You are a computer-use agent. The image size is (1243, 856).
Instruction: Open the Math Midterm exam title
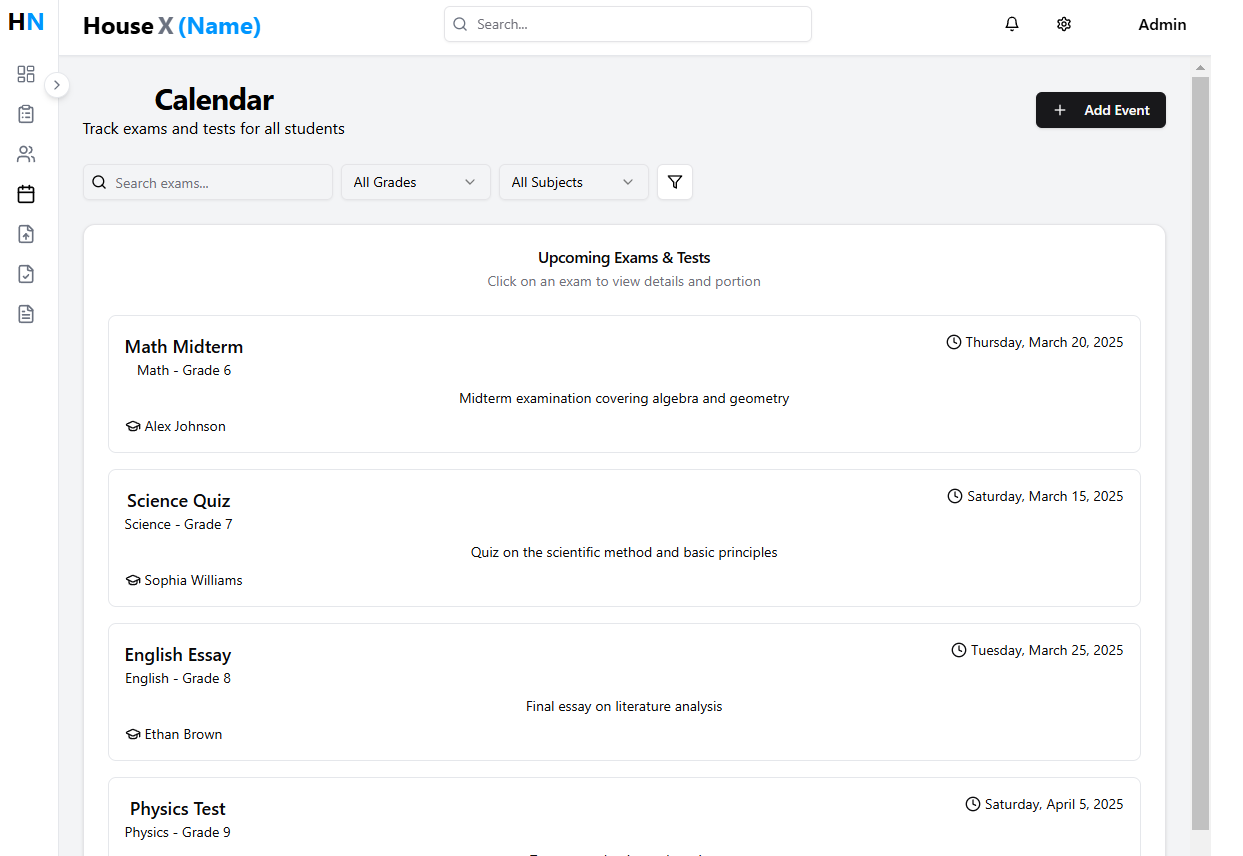pos(184,347)
